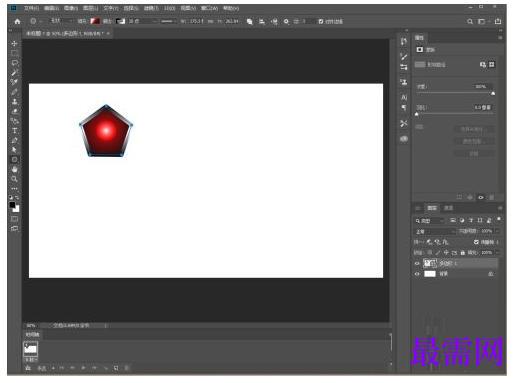Select the Eraser tool
522x383 pixels.
(x=14, y=111)
